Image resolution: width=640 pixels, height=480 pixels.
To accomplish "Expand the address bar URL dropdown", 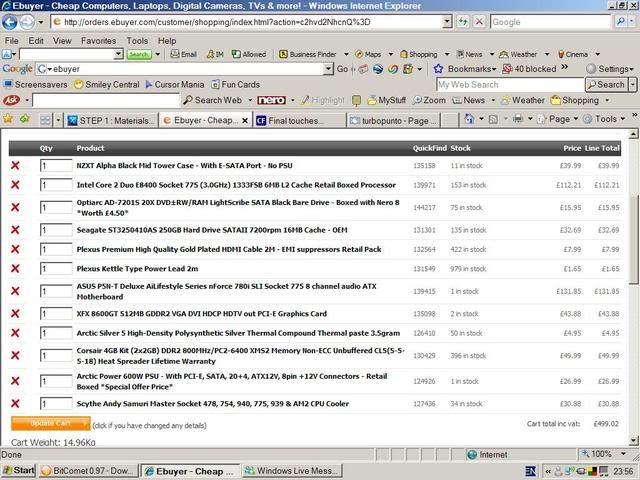I will coord(447,22).
